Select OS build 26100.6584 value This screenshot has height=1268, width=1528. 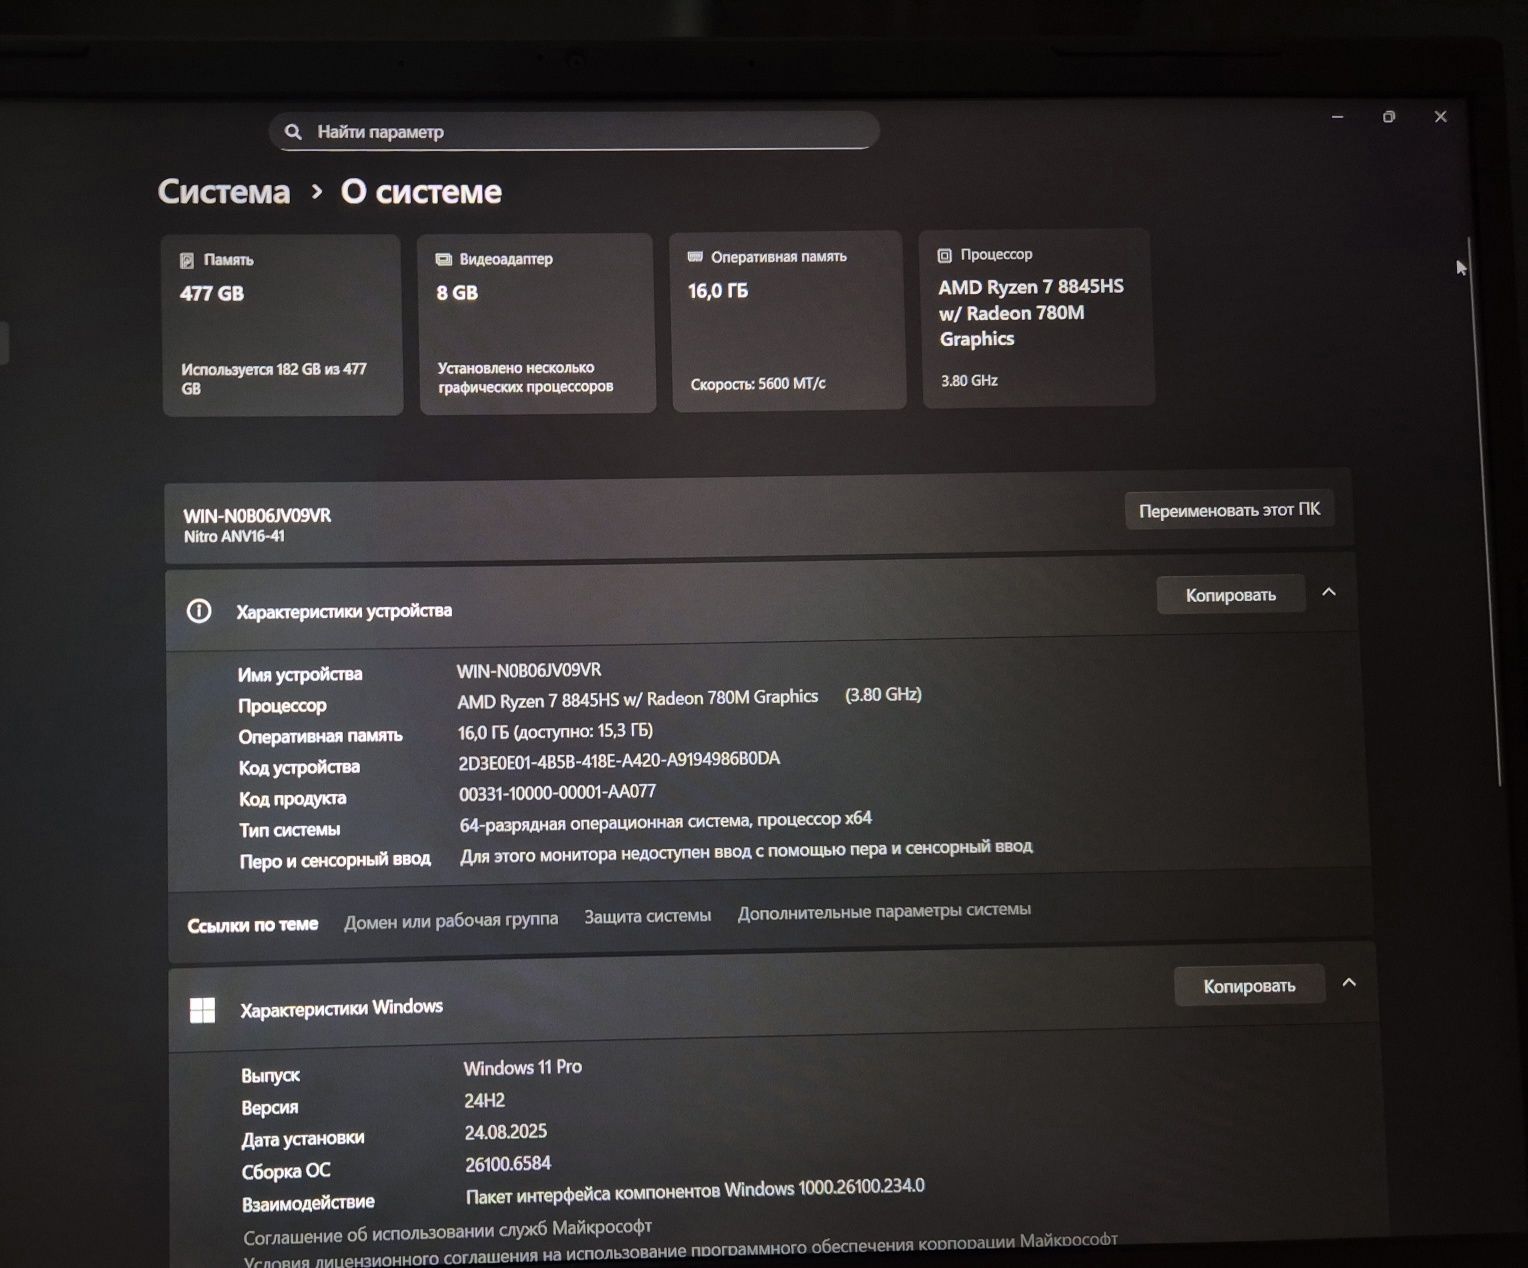click(508, 1164)
